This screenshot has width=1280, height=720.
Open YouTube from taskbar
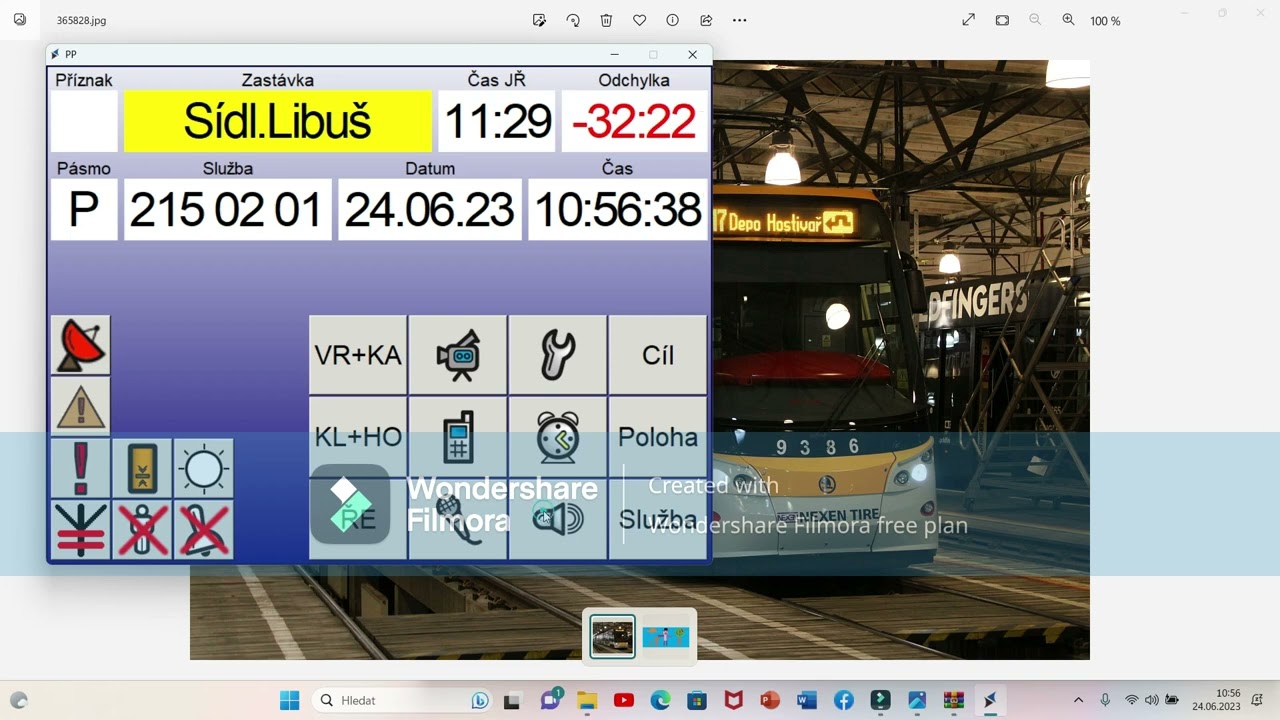tap(624, 700)
